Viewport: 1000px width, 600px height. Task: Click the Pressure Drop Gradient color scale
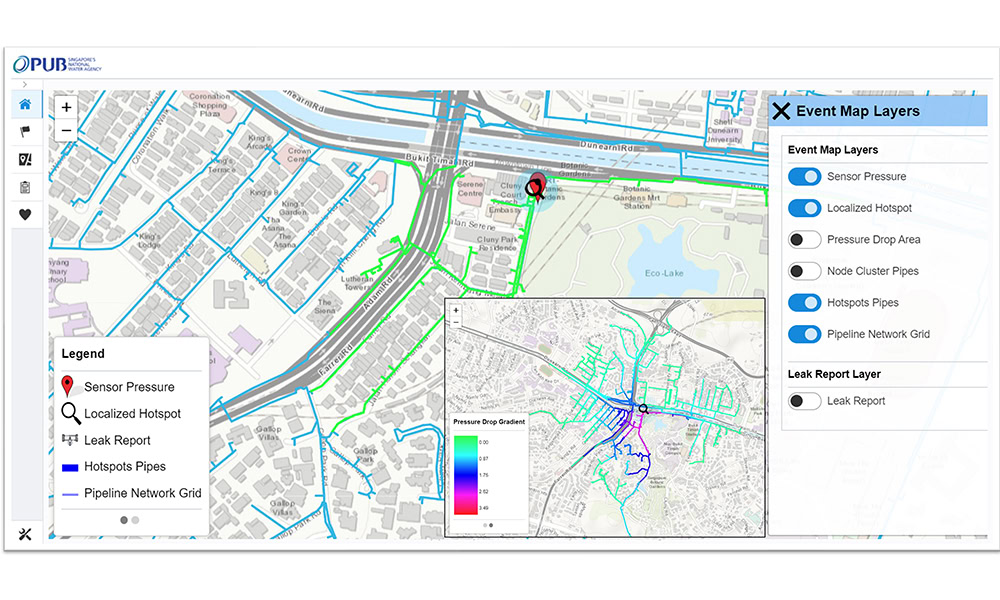[x=466, y=473]
